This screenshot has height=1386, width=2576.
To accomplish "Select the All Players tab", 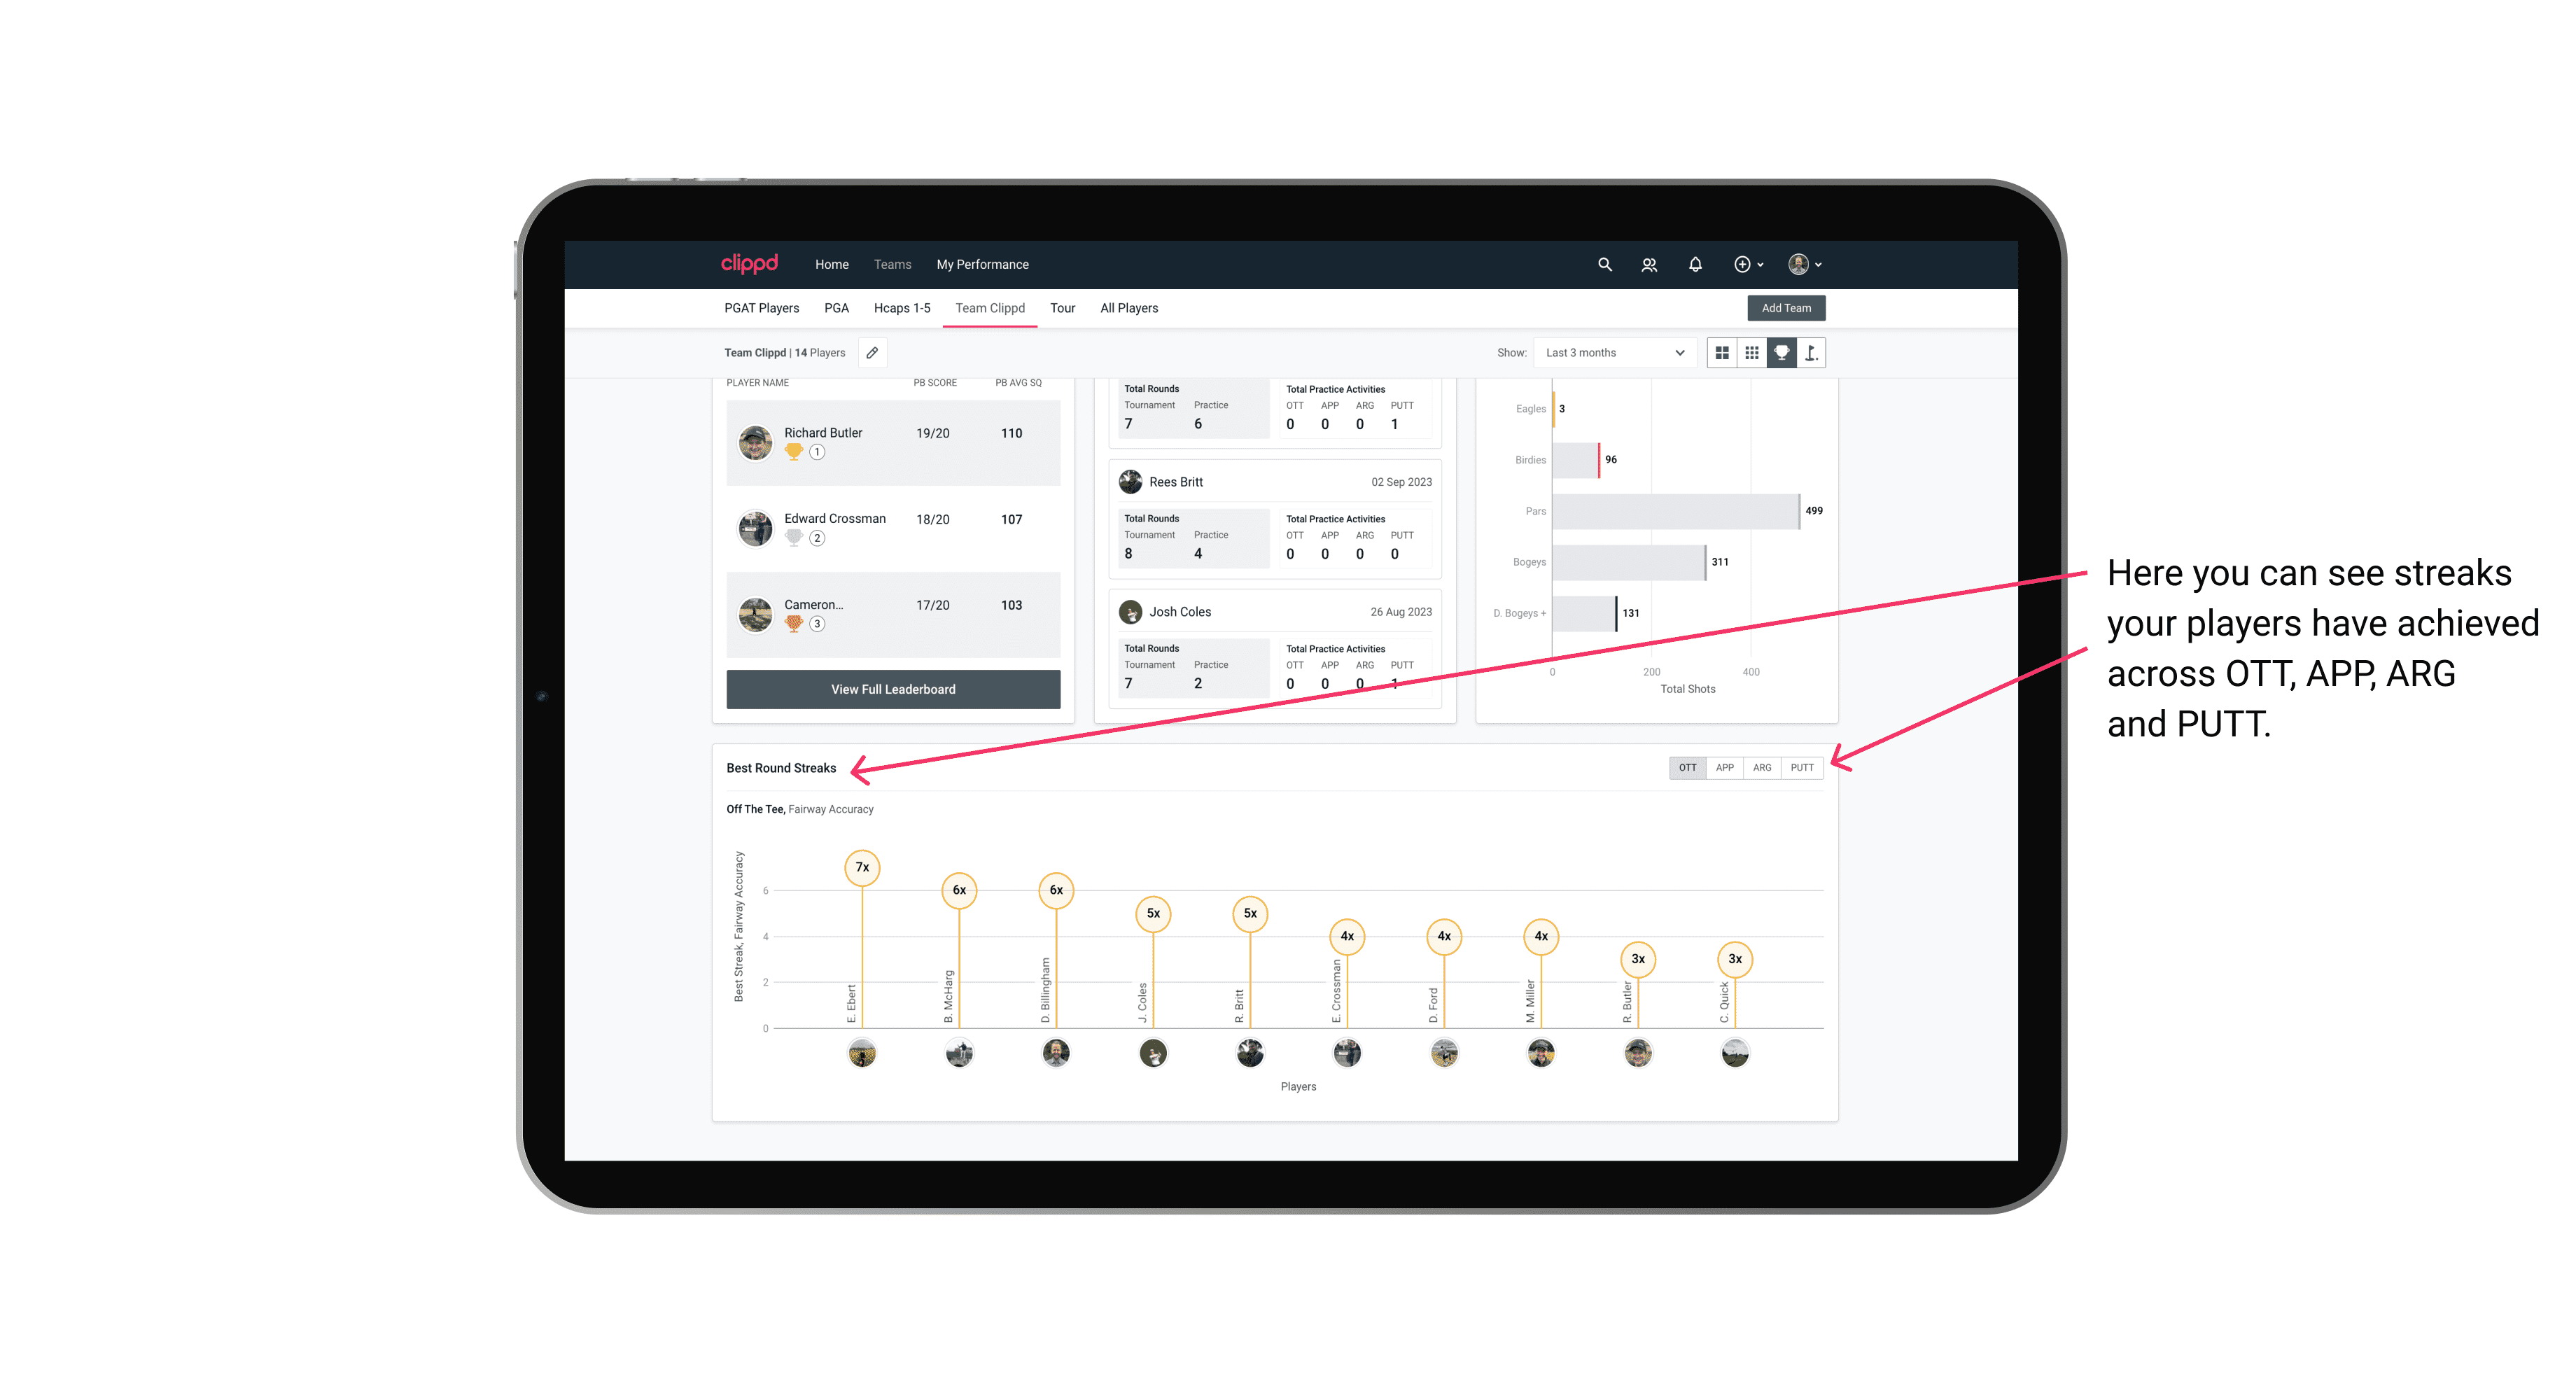I will coord(1126,309).
